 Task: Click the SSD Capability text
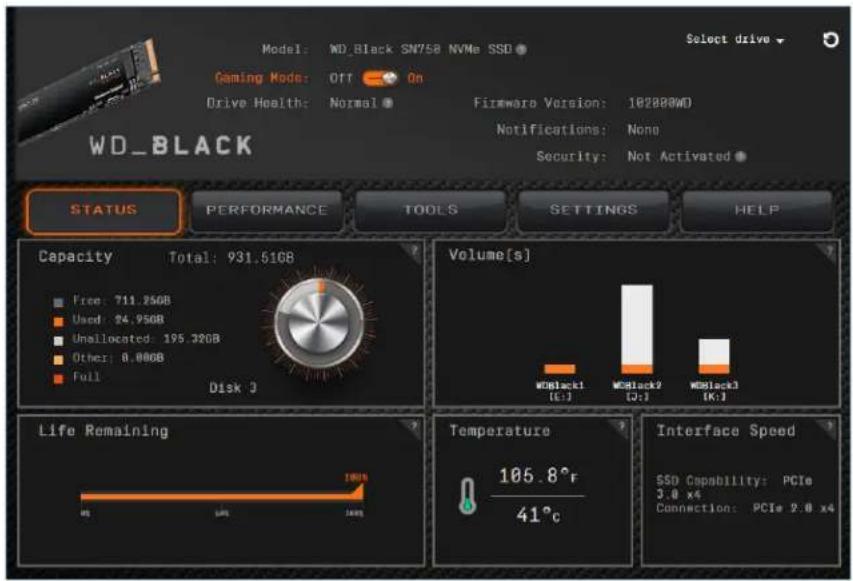click(x=734, y=487)
